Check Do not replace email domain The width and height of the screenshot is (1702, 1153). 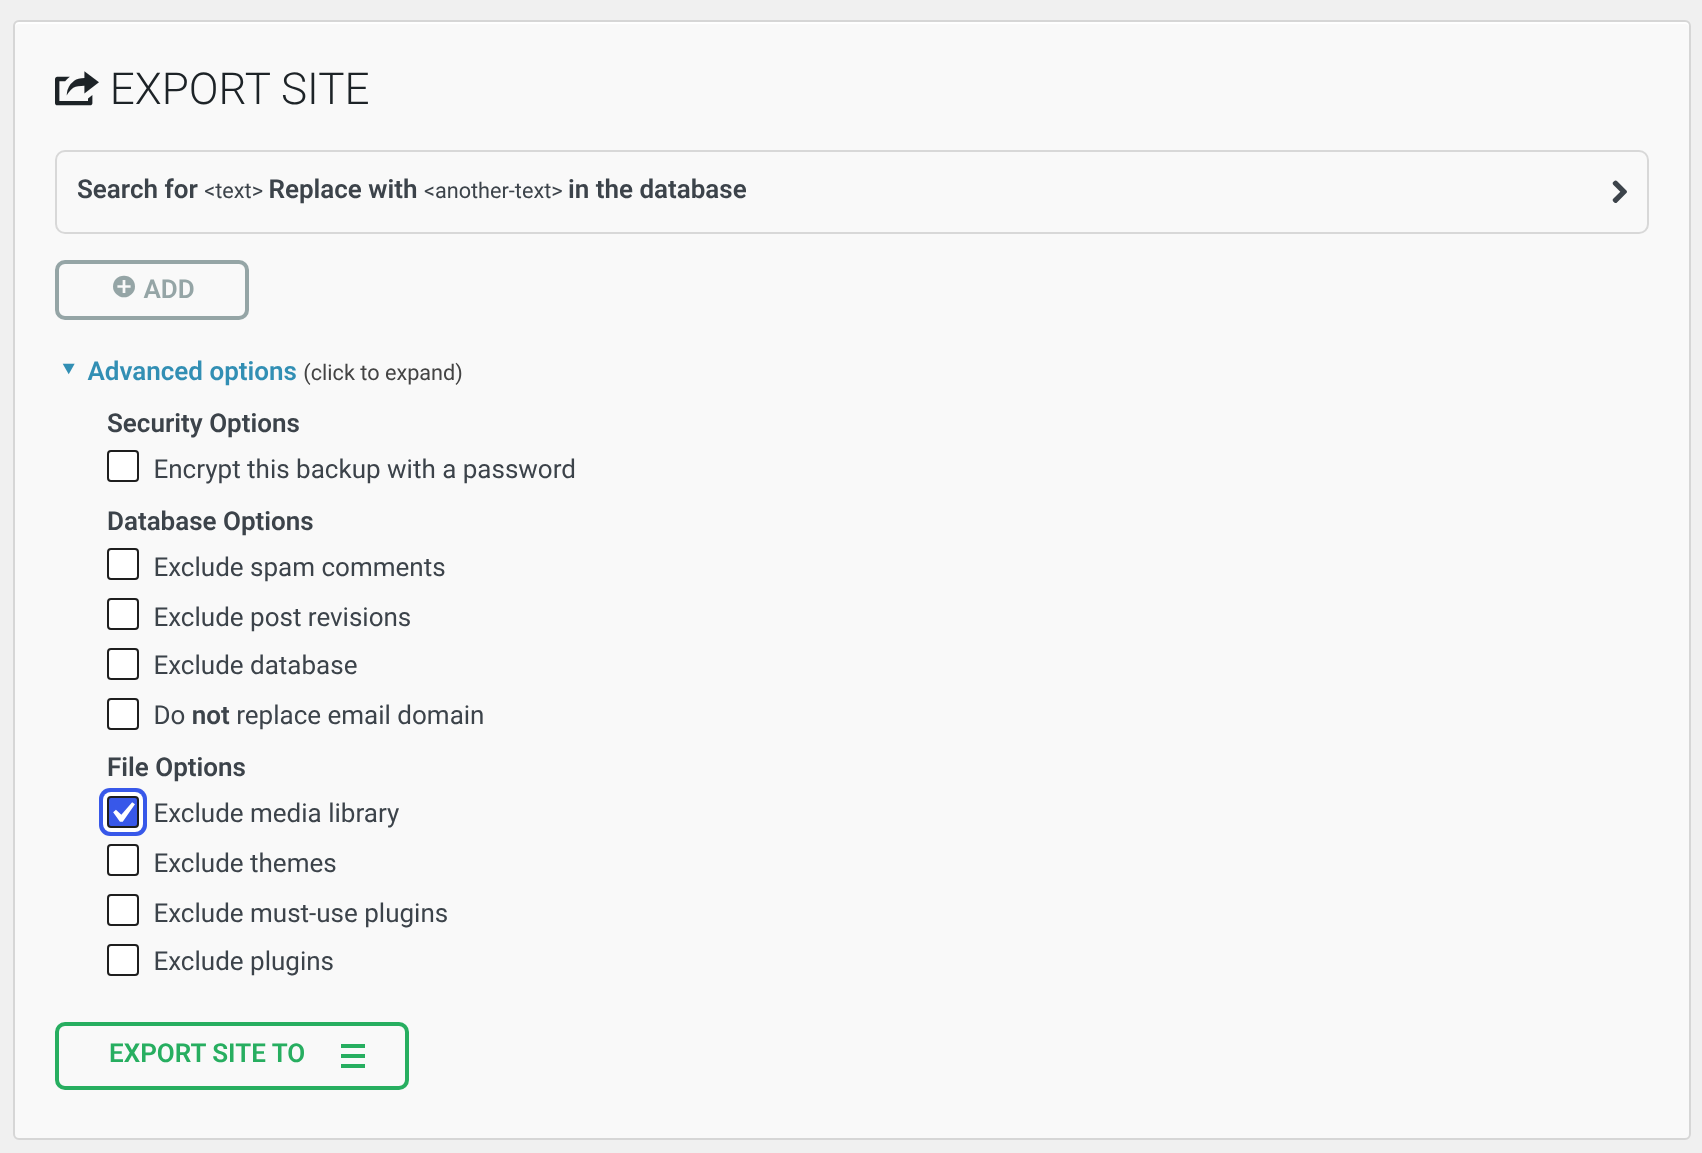pos(123,714)
